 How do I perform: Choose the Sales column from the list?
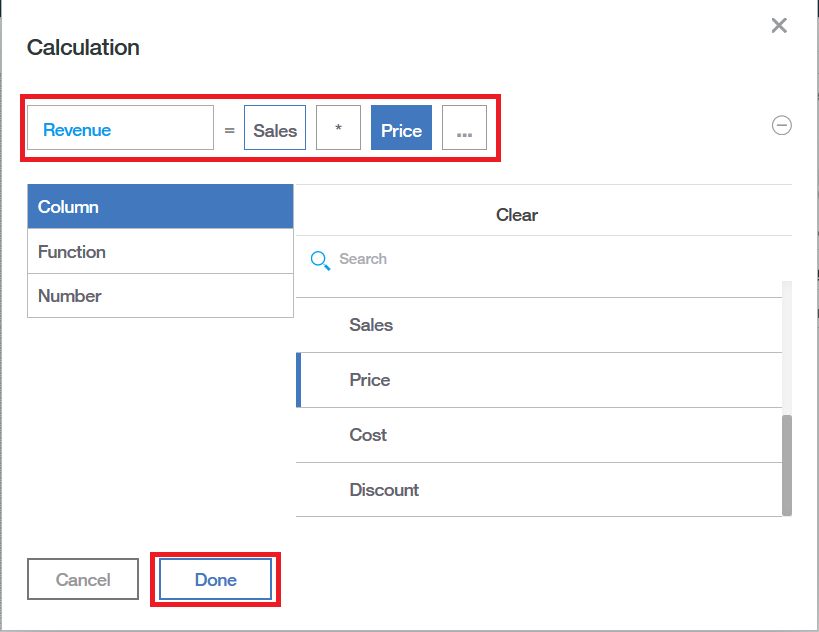click(x=539, y=325)
